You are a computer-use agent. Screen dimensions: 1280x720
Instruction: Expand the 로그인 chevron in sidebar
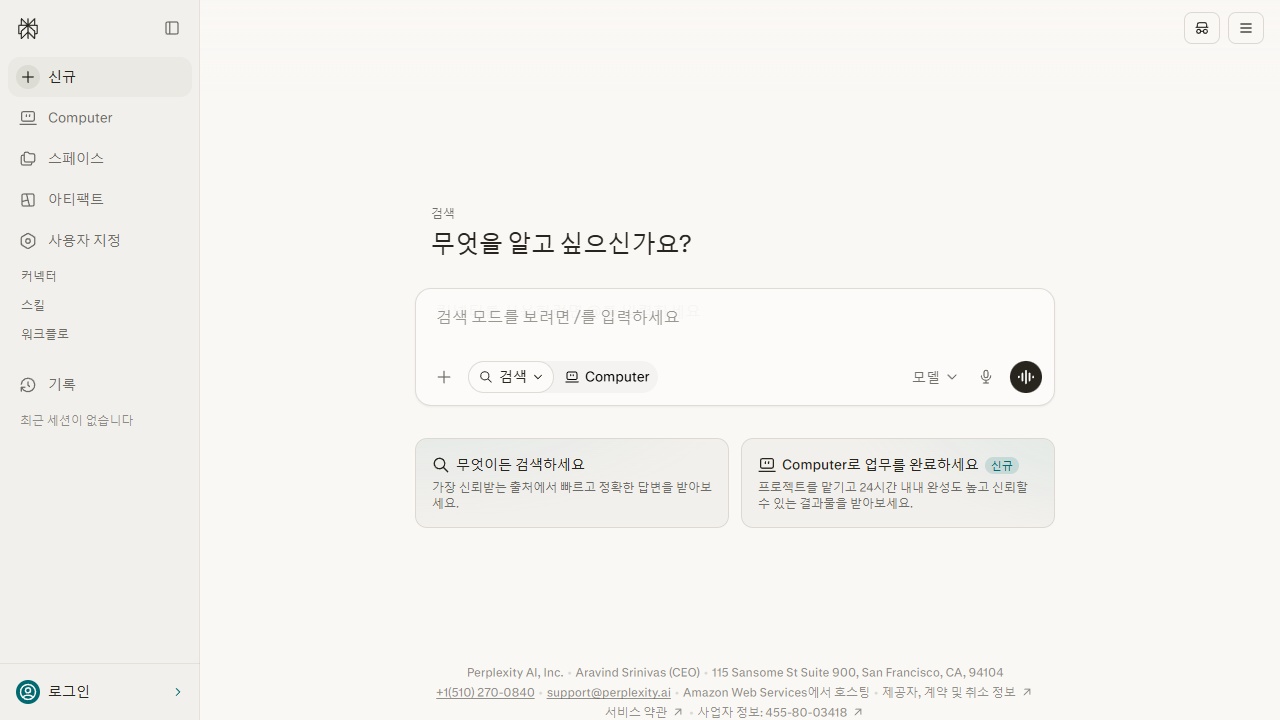click(178, 692)
